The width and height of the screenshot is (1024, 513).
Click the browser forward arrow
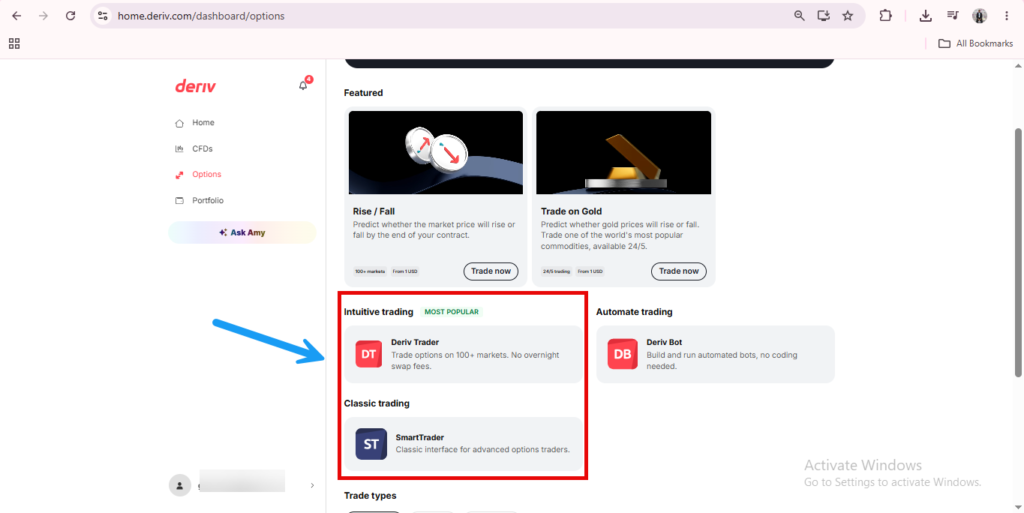44,16
